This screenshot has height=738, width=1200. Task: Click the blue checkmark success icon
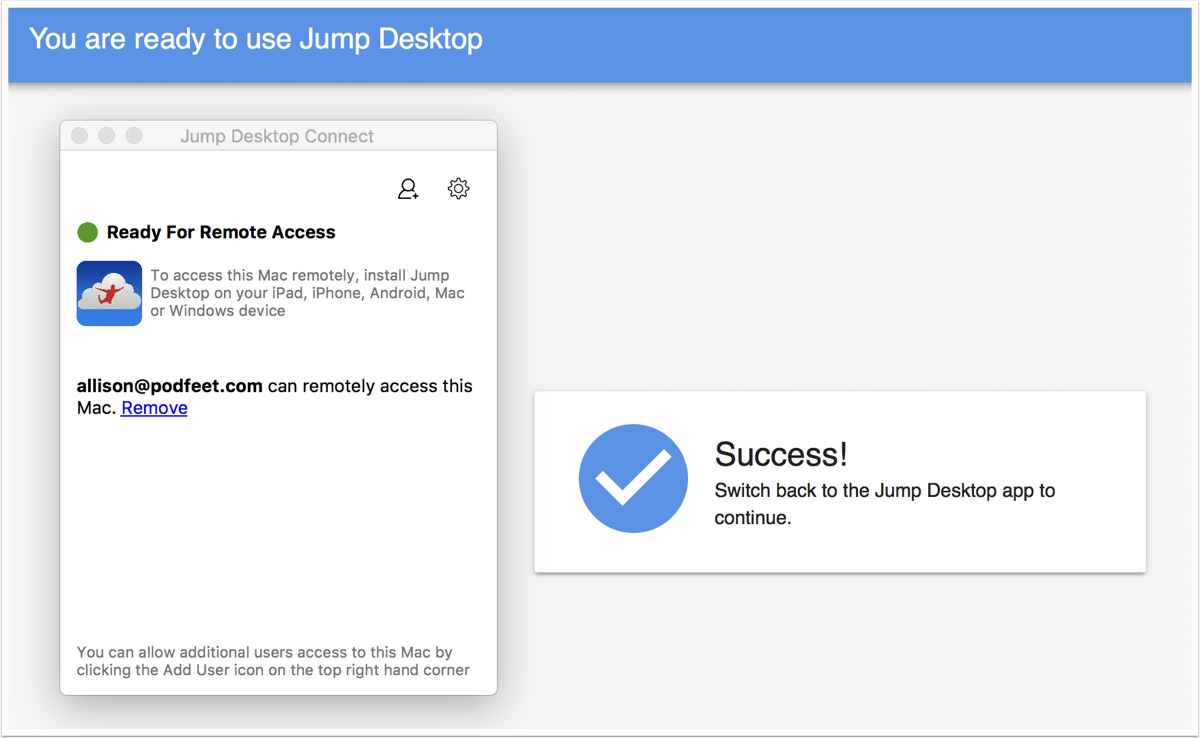click(633, 478)
